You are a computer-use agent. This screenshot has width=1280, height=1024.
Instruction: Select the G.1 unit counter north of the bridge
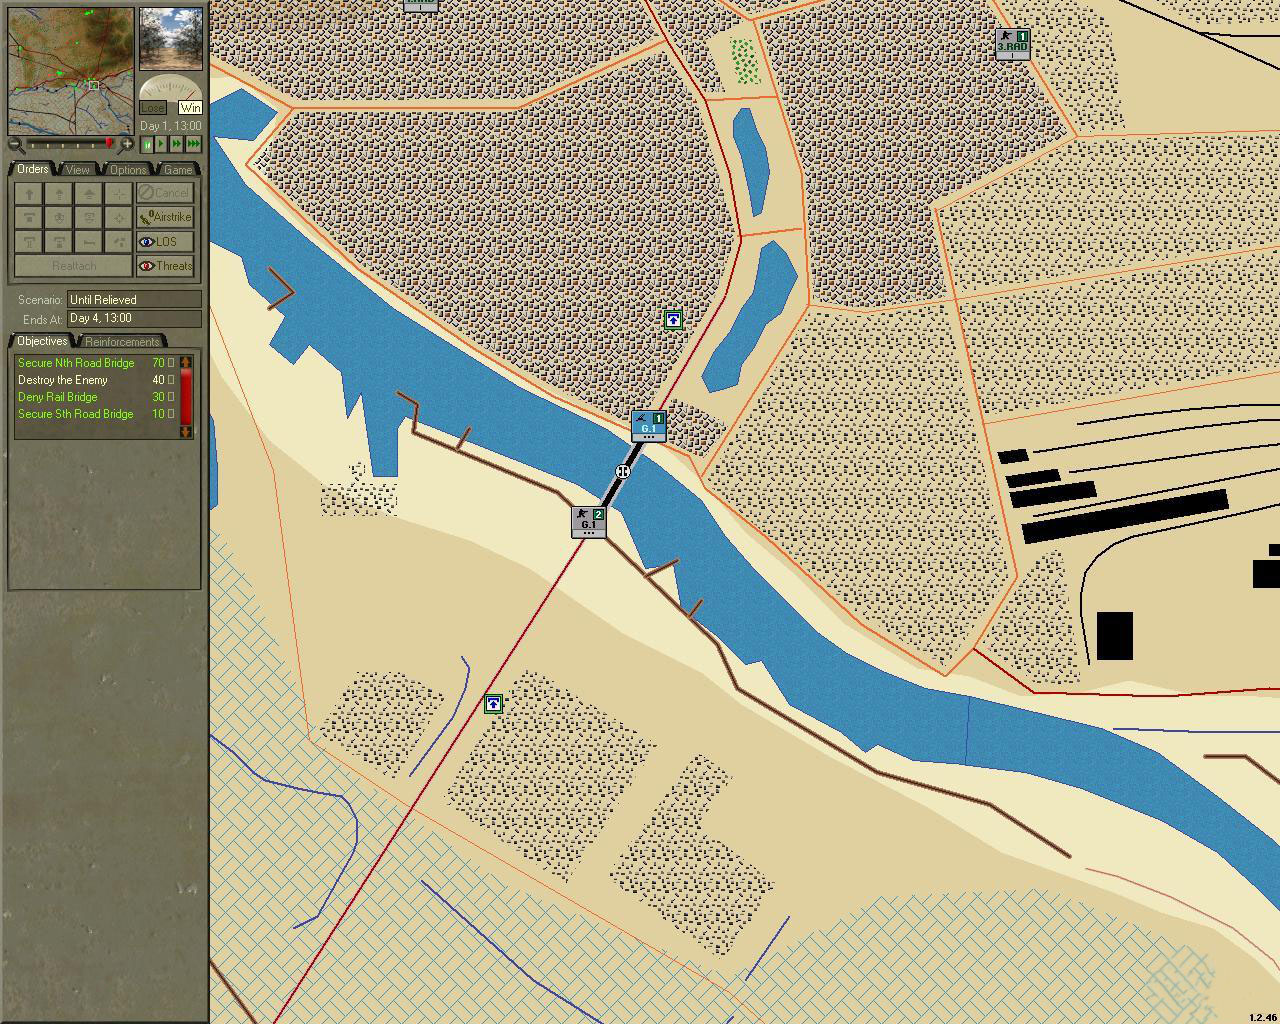click(649, 425)
